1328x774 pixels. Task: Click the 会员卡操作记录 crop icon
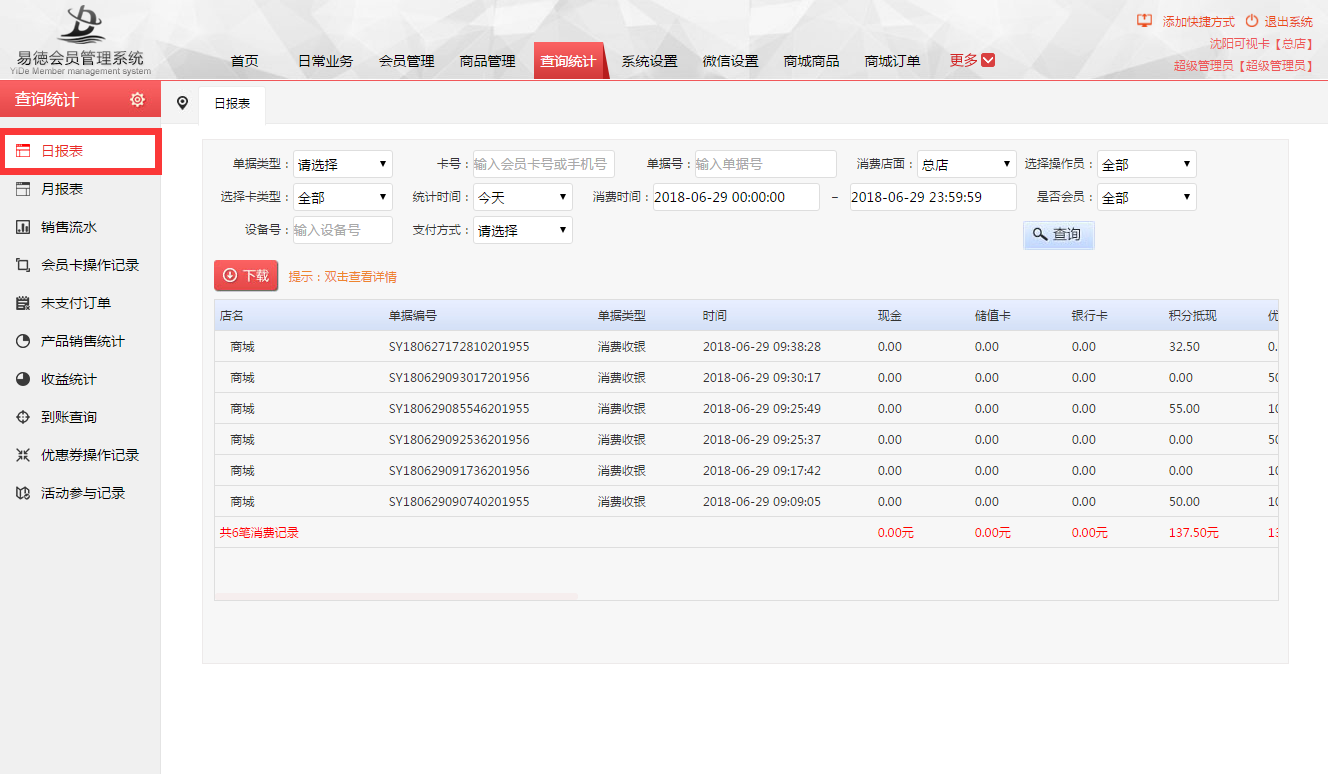click(x=23, y=265)
